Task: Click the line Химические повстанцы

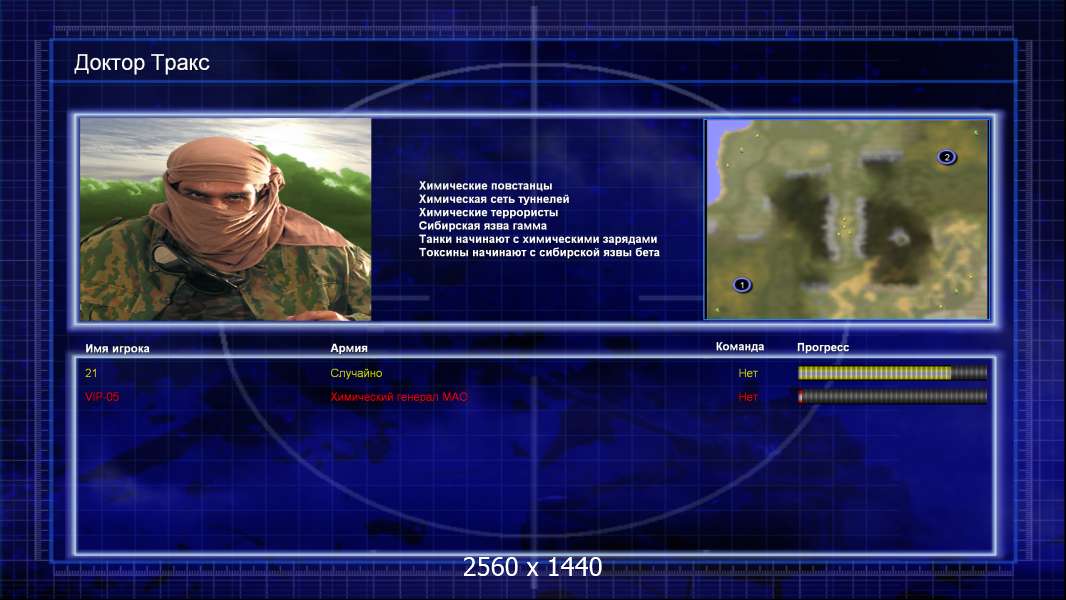Action: pos(485,186)
